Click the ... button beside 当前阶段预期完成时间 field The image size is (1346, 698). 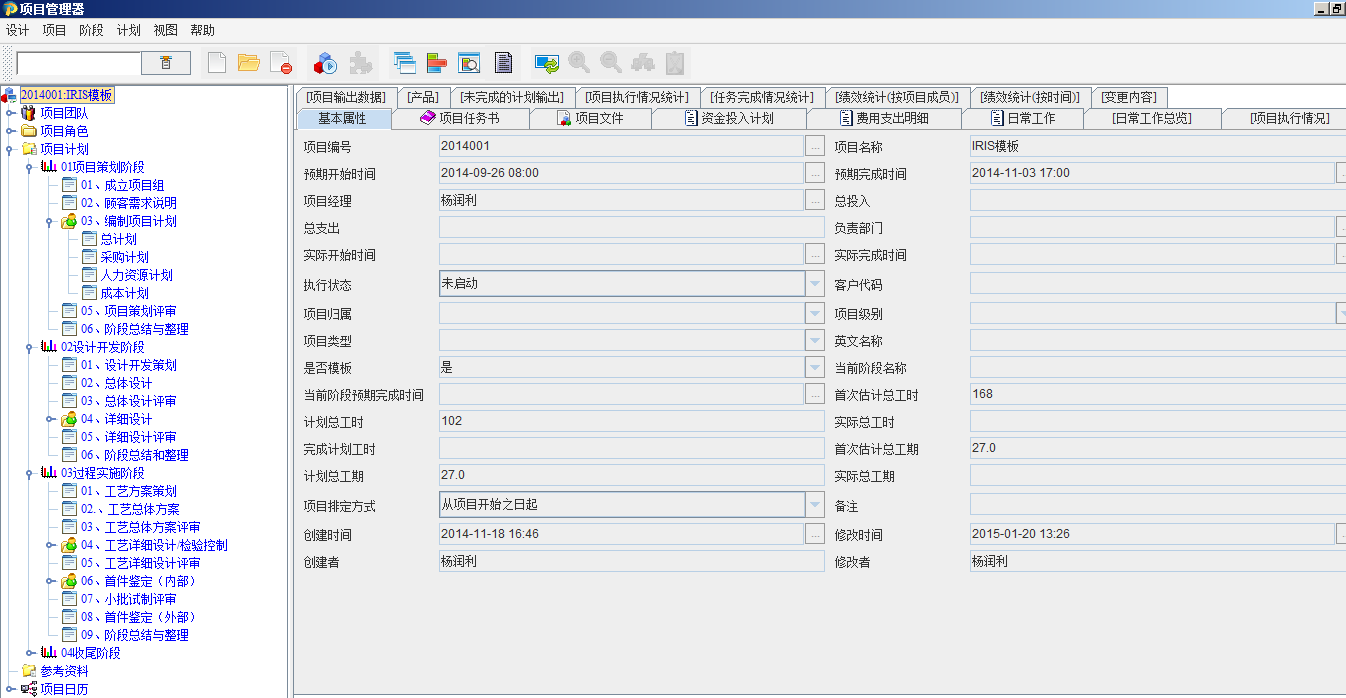coord(815,394)
